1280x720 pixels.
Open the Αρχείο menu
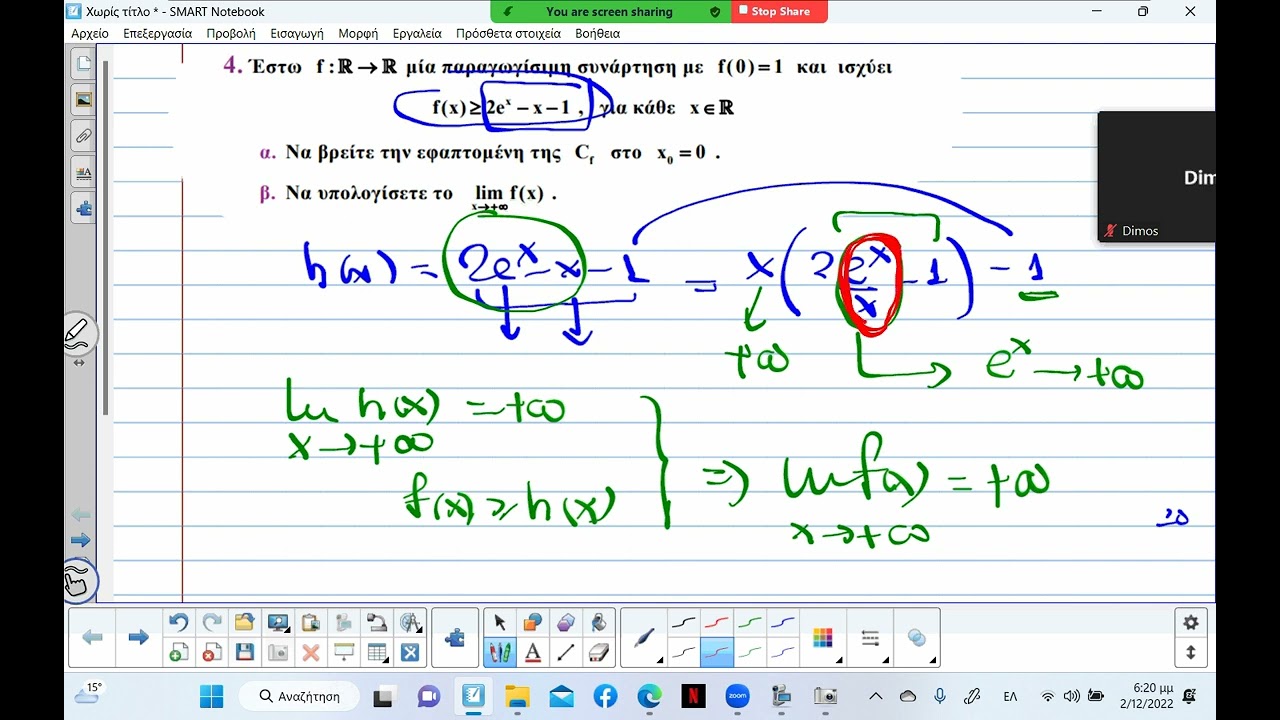coord(90,33)
